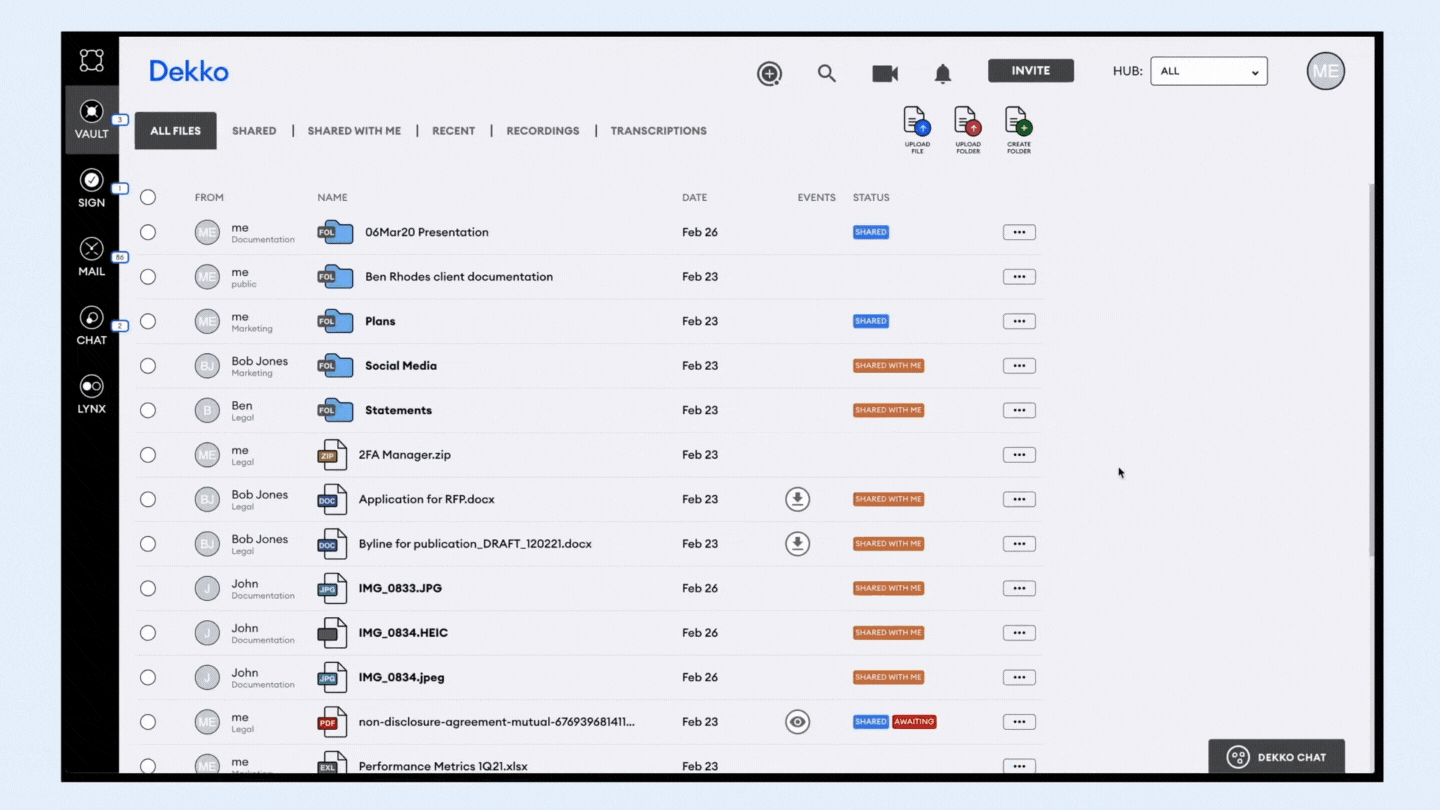This screenshot has height=810, width=1440.
Task: Open more options for Ben Rhodes client documentation
Action: click(1019, 277)
